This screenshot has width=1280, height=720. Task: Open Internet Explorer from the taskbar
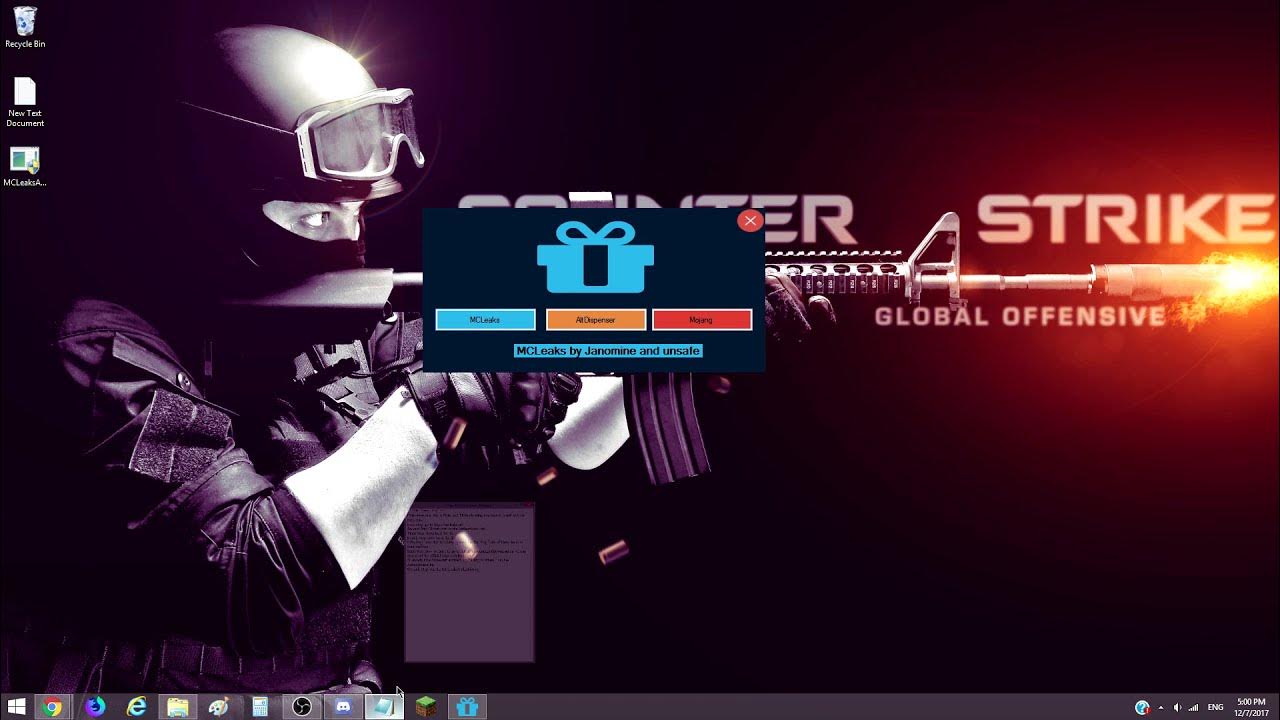pyautogui.click(x=136, y=707)
